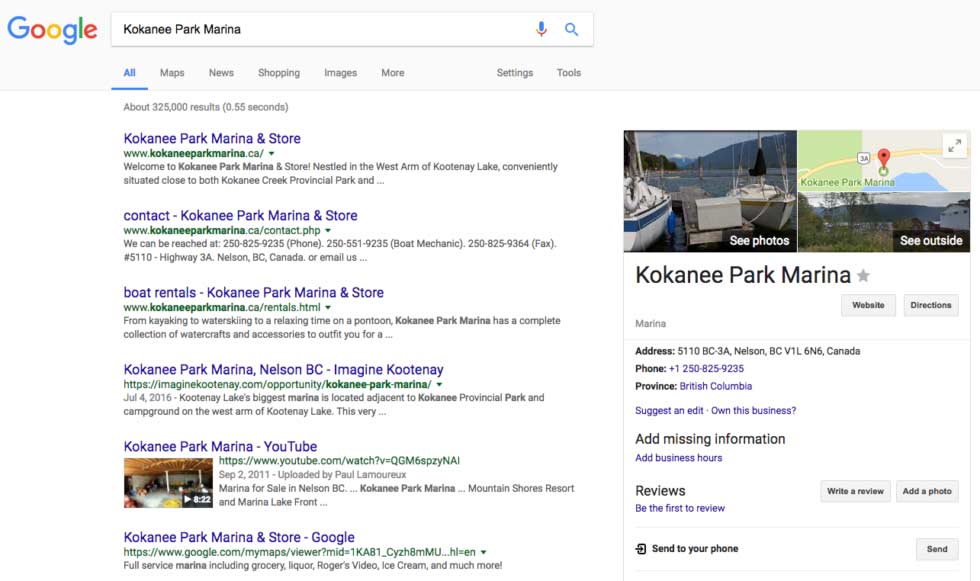Screen dimensions: 980x581
Task: Open boat rentals - Kokanee Park Marina result
Action: pyautogui.click(x=254, y=292)
